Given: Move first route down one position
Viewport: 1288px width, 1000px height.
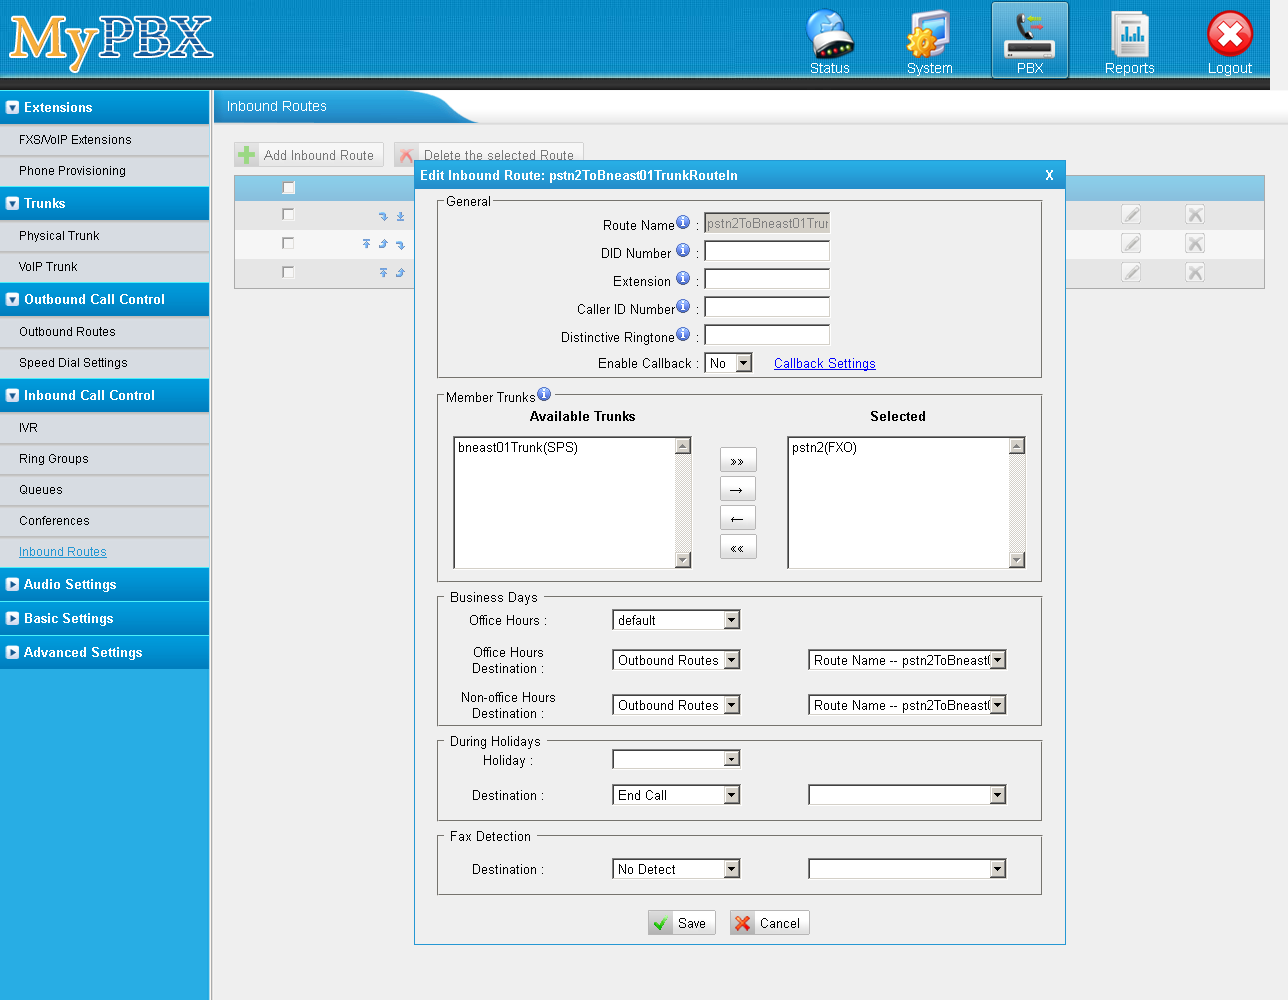Looking at the screenshot, I should coord(383,216).
